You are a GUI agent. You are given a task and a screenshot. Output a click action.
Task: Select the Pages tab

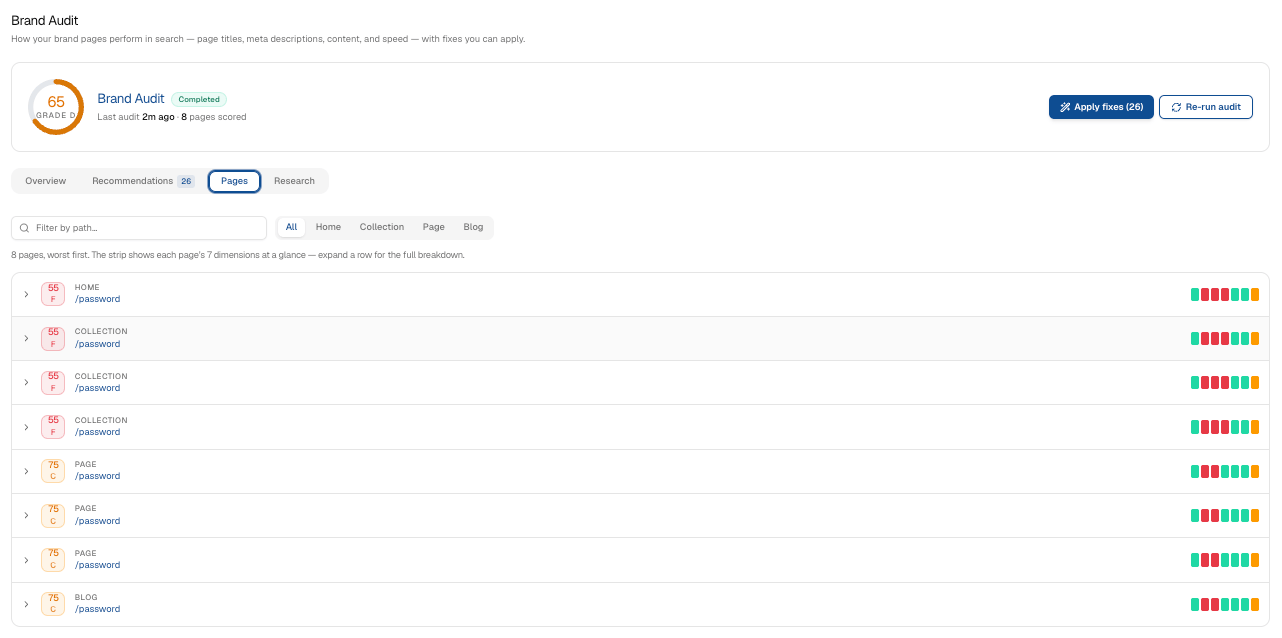click(234, 181)
